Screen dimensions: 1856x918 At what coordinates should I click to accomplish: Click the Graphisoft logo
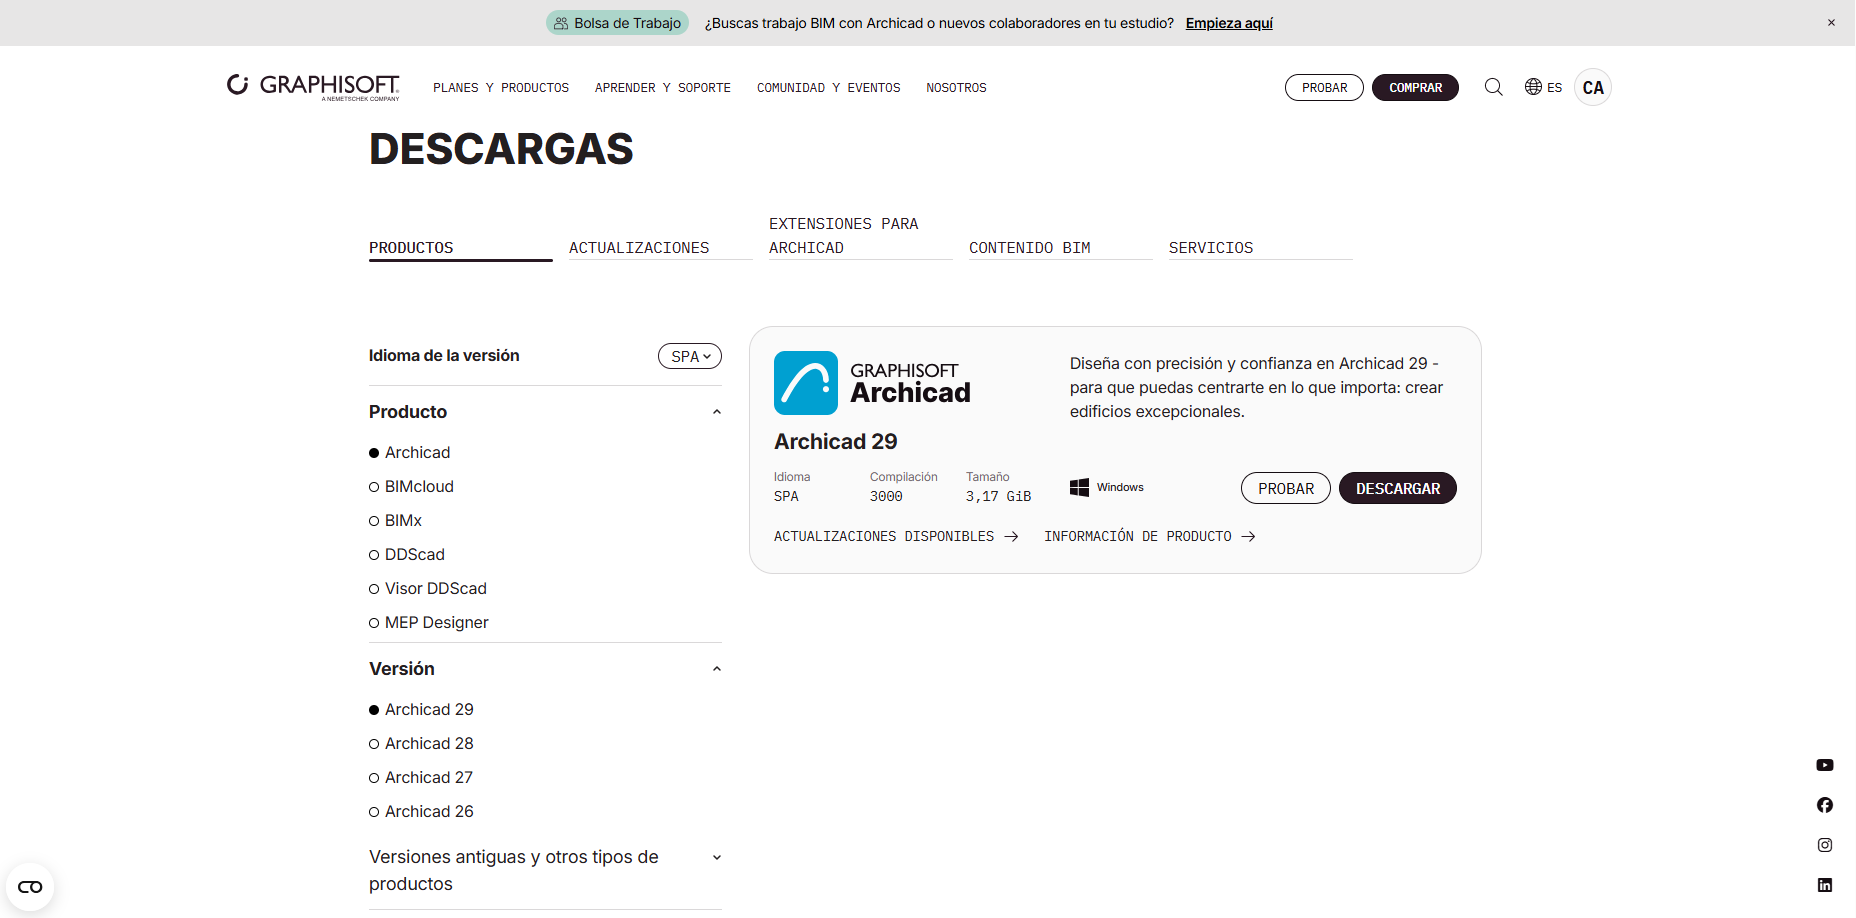[x=313, y=87]
